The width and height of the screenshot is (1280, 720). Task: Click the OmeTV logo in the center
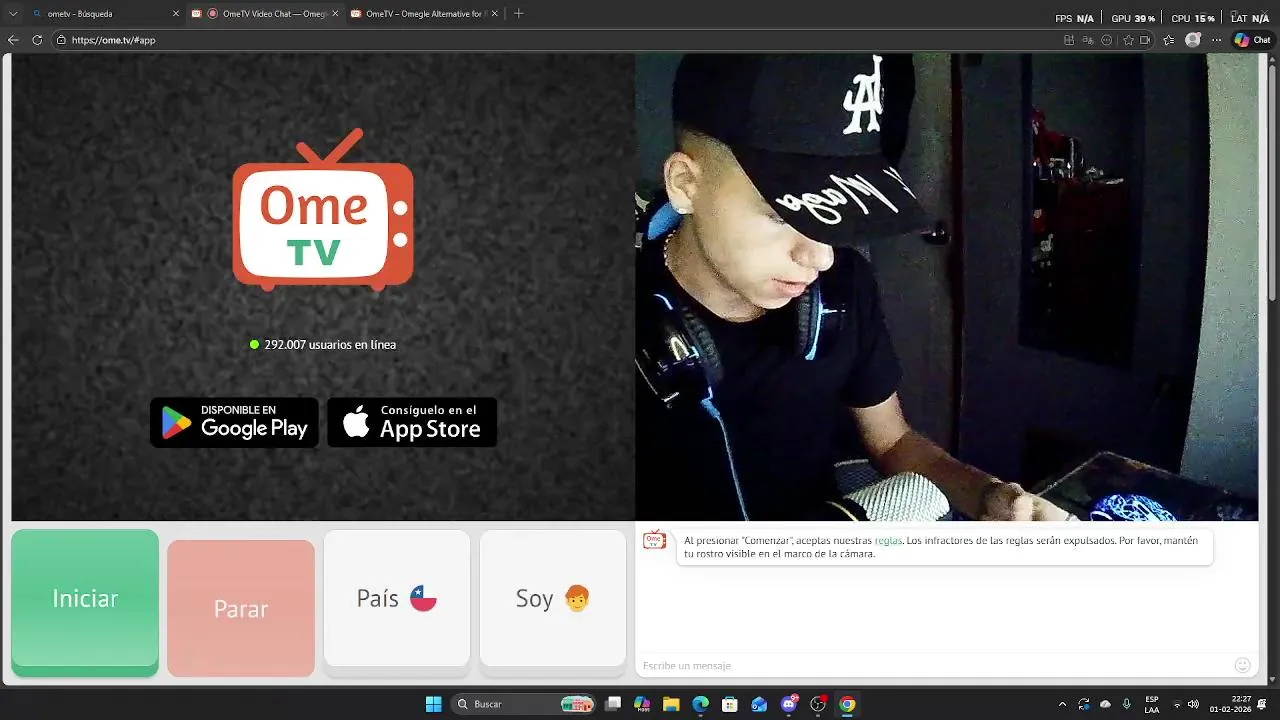click(323, 210)
